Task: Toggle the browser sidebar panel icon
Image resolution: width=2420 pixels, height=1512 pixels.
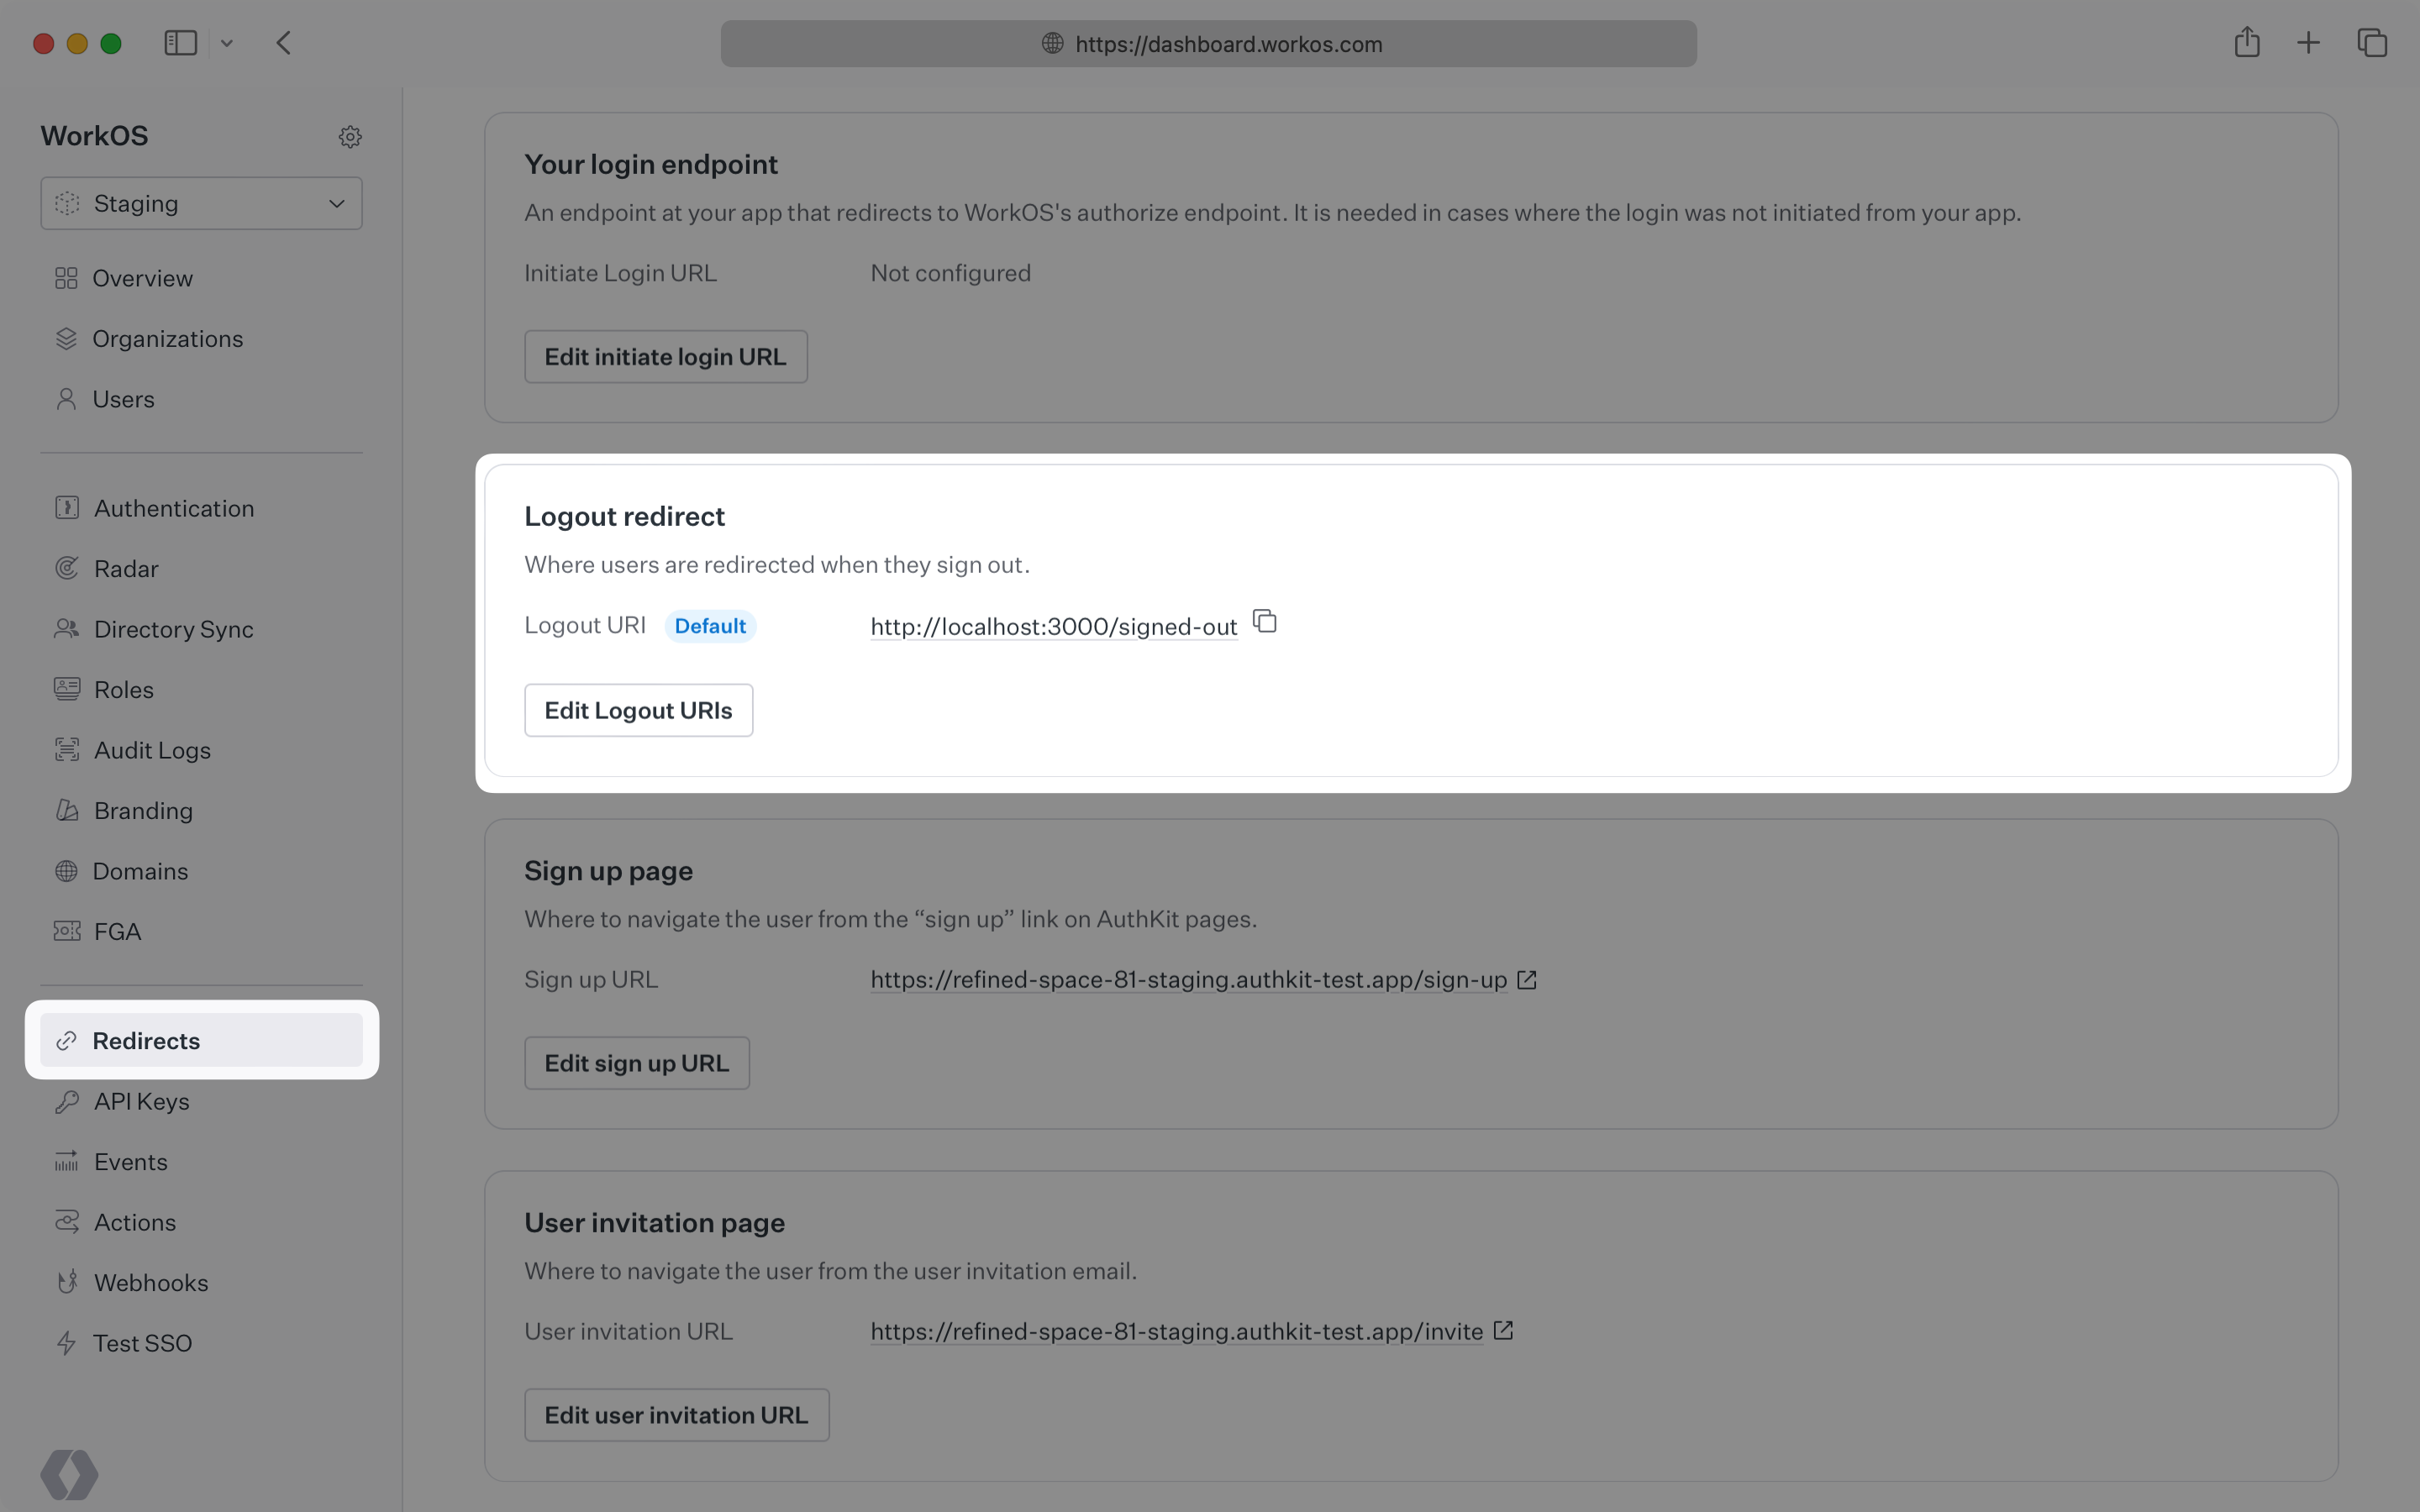Action: tap(180, 43)
